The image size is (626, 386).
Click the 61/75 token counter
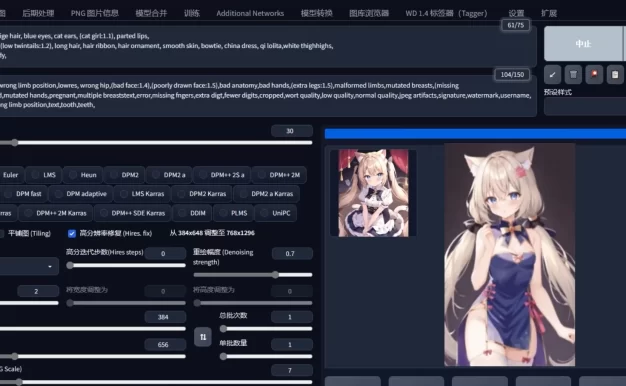(x=515, y=25)
